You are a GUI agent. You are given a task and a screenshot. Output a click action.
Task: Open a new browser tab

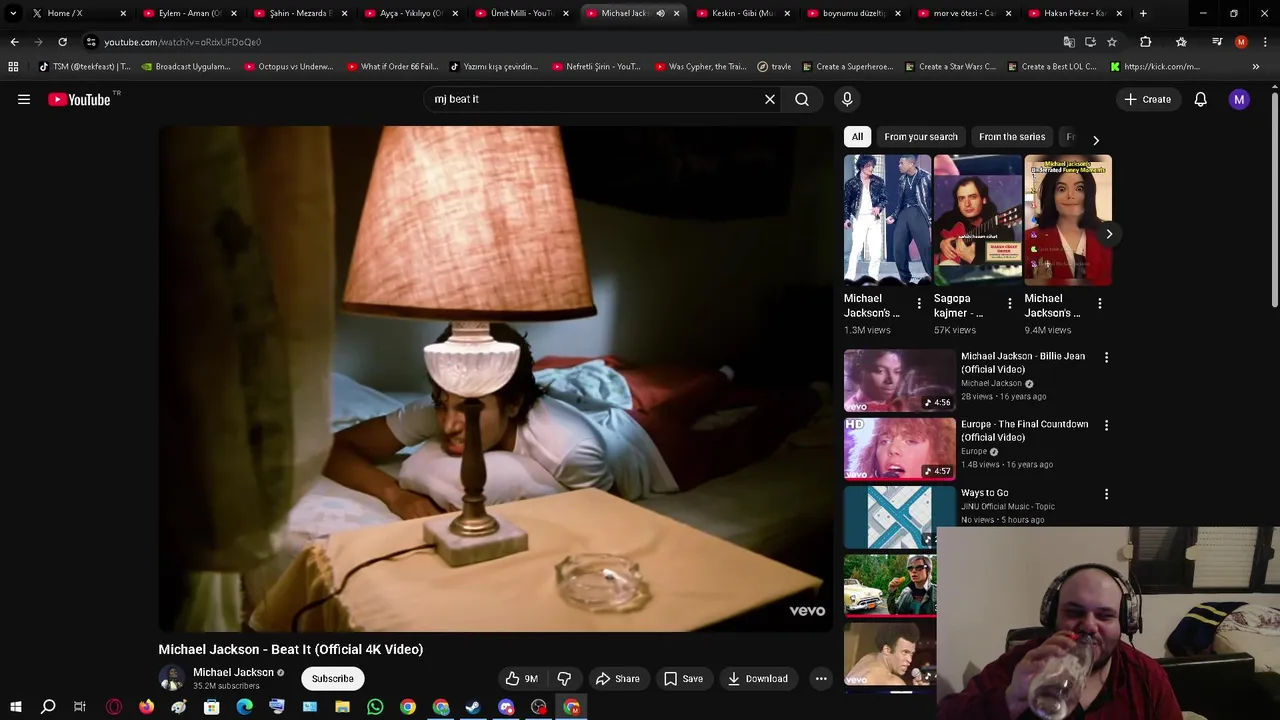pos(1143,13)
